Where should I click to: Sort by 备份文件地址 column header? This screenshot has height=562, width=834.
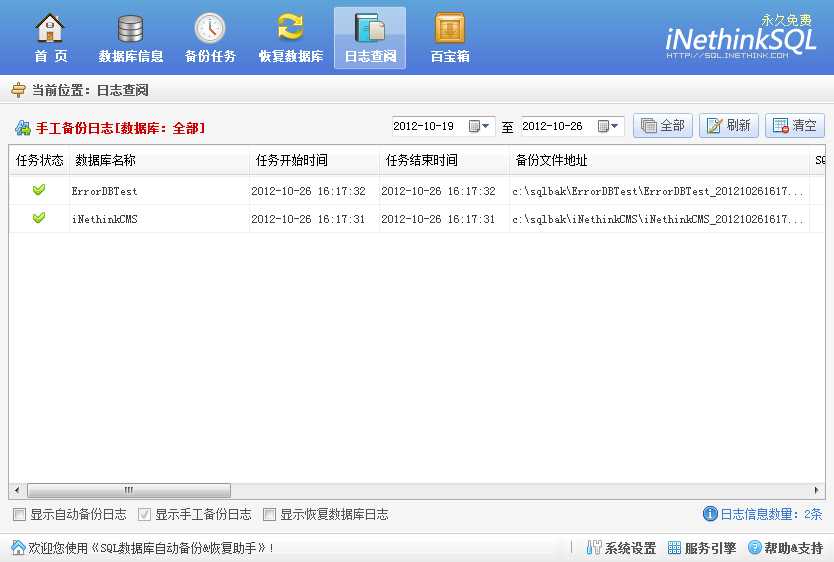[x=659, y=160]
